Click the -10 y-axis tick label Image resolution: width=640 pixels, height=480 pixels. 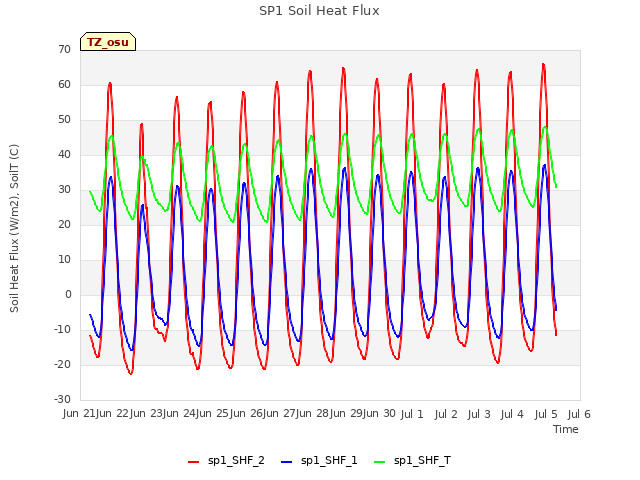tap(62, 329)
